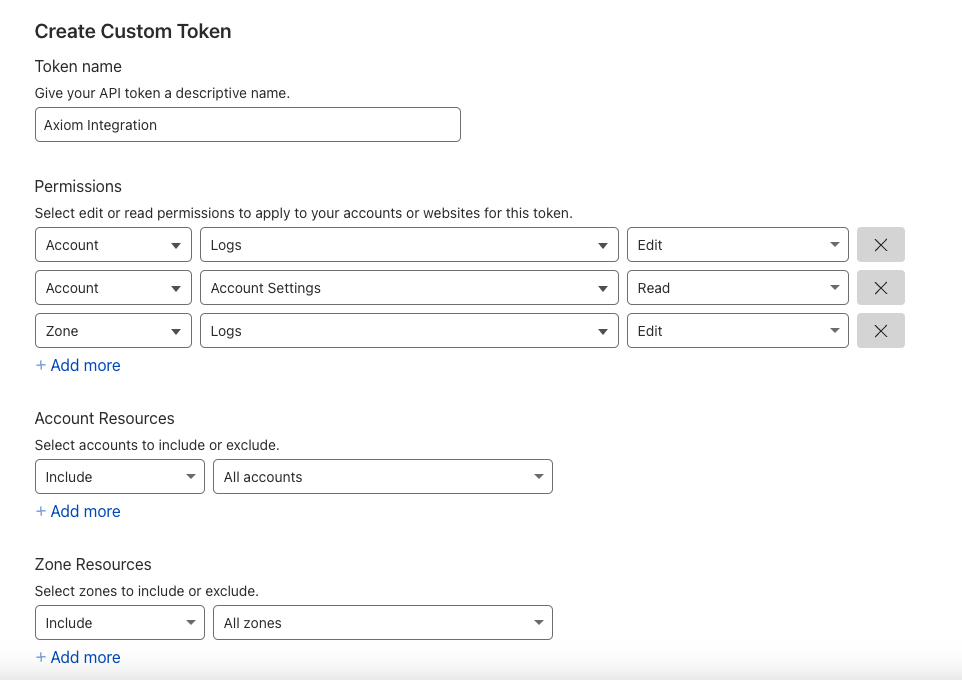Remove the Account Logs permission row
Image resolution: width=962 pixels, height=680 pixels.
click(x=880, y=245)
